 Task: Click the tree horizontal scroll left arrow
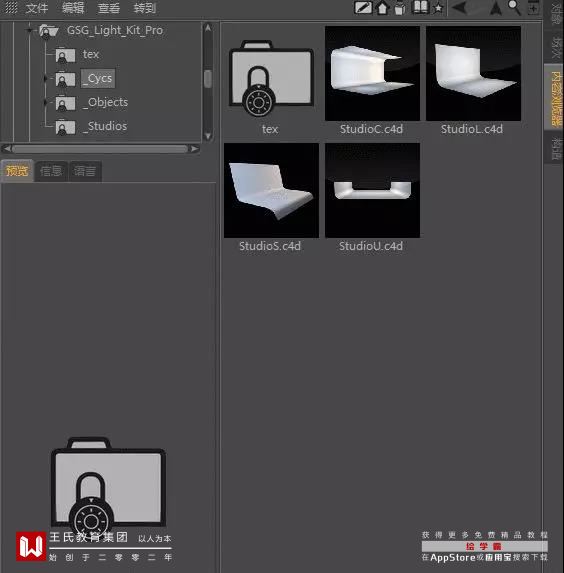[x=7, y=149]
